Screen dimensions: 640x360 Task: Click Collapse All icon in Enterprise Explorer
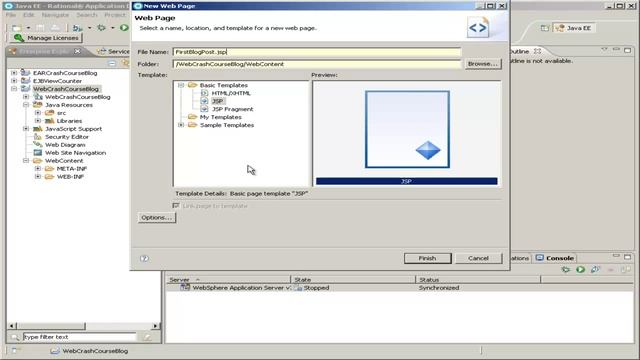tap(112, 63)
